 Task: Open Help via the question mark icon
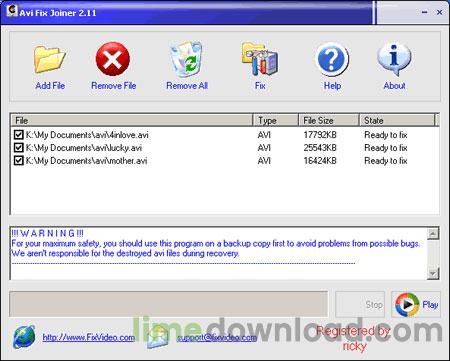(332, 60)
